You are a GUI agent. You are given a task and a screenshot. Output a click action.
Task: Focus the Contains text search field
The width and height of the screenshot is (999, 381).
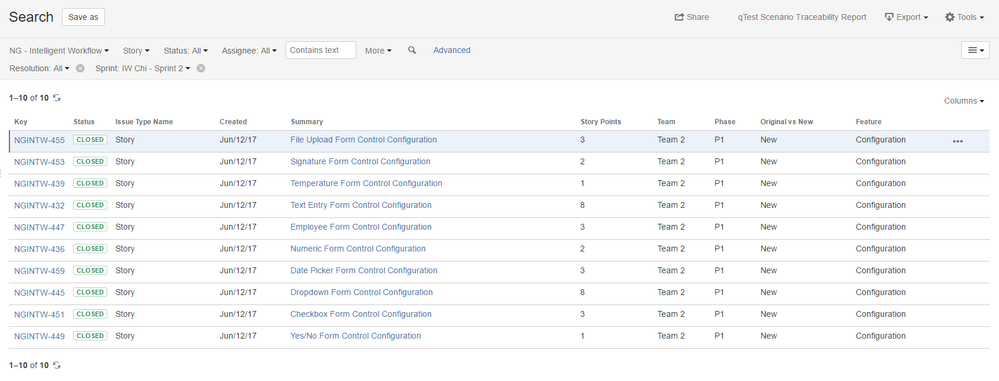pyautogui.click(x=320, y=50)
